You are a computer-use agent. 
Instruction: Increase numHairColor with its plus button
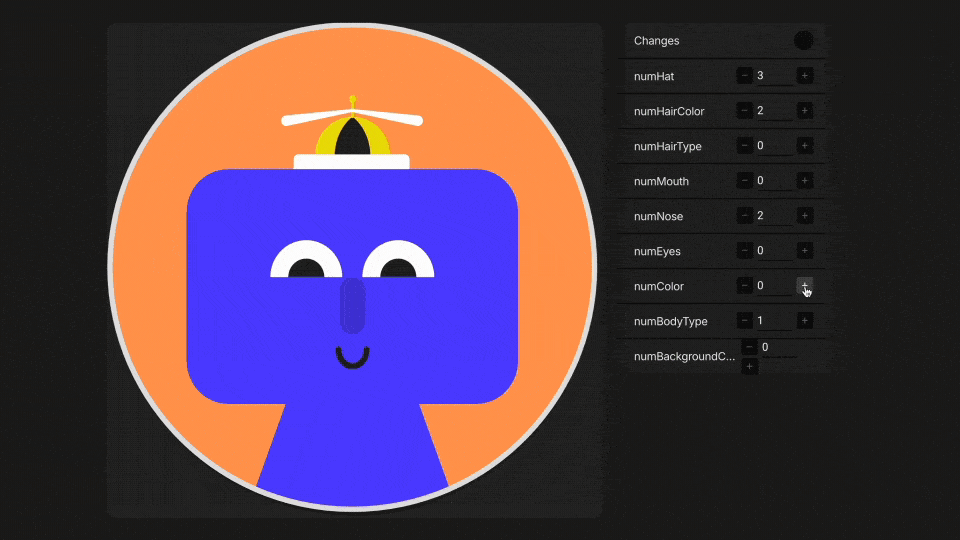[804, 110]
